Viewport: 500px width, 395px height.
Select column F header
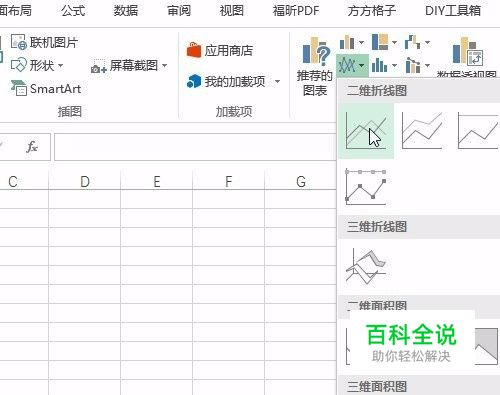pyautogui.click(x=228, y=181)
